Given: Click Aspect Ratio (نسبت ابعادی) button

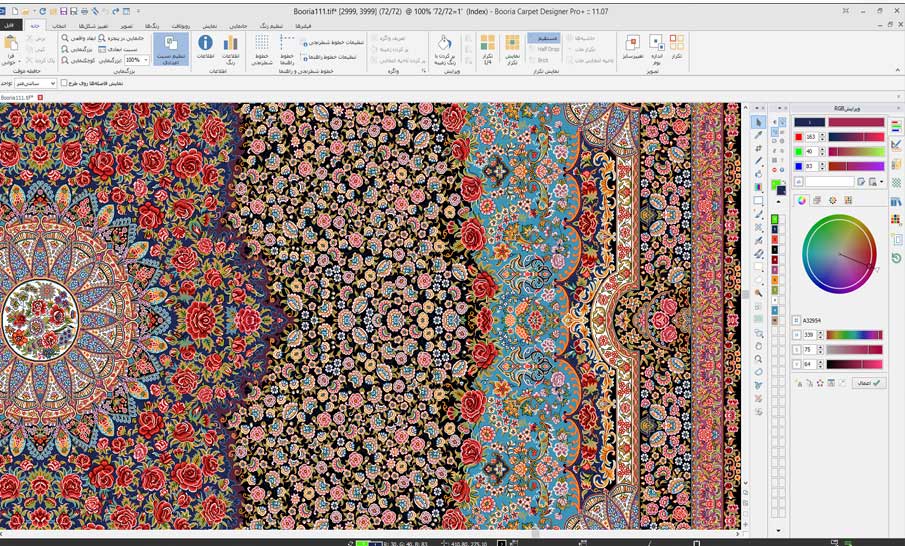Looking at the screenshot, I should pos(118,49).
